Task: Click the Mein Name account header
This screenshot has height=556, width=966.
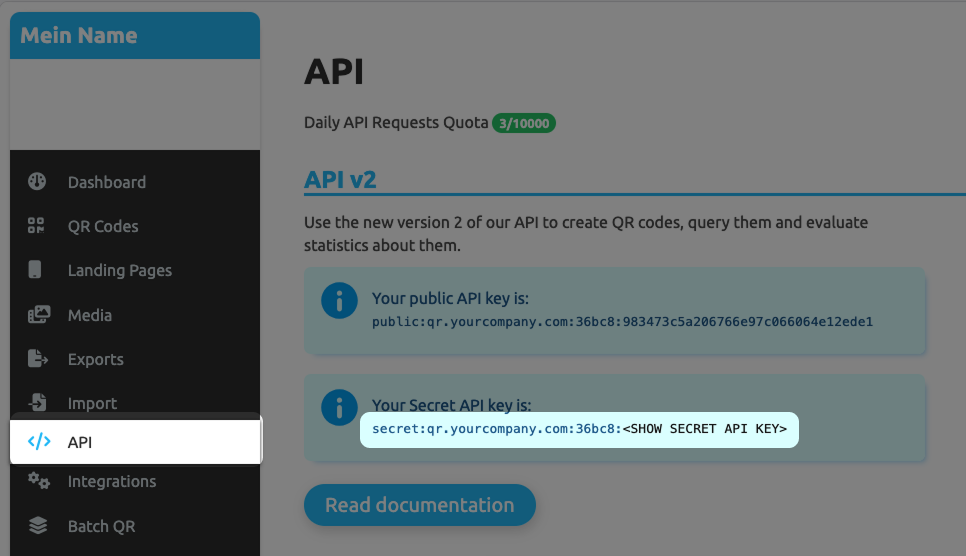Action: point(135,35)
